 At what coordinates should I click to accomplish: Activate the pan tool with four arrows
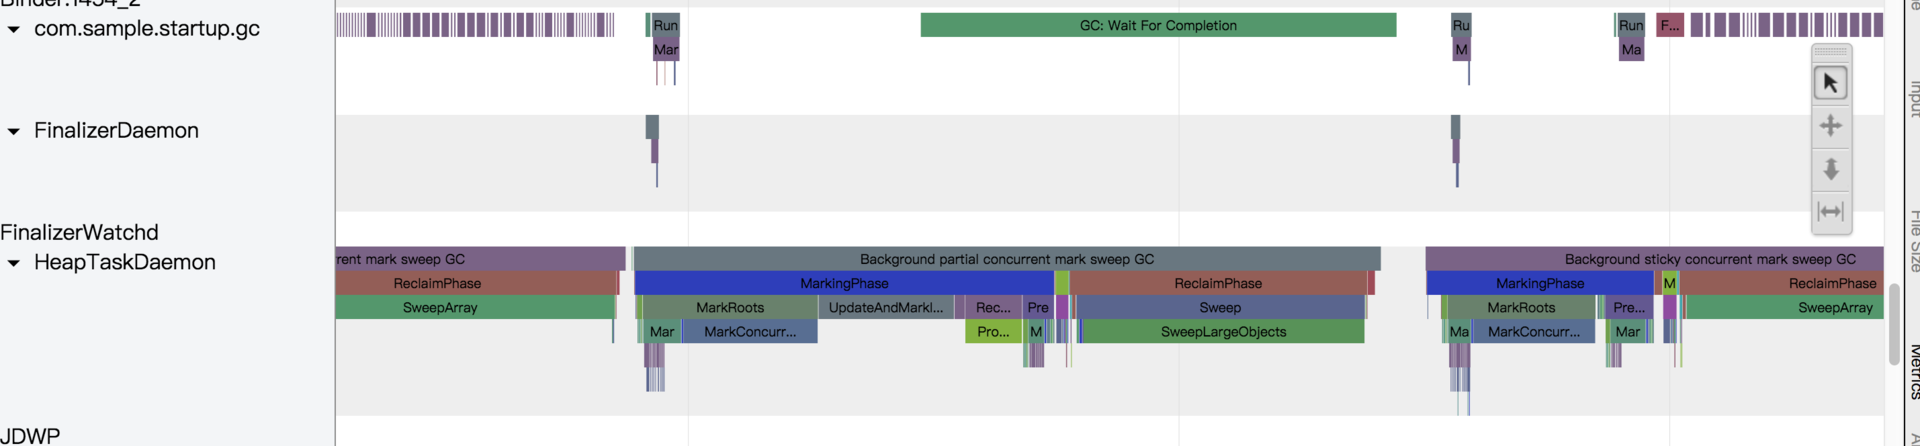(x=1830, y=126)
